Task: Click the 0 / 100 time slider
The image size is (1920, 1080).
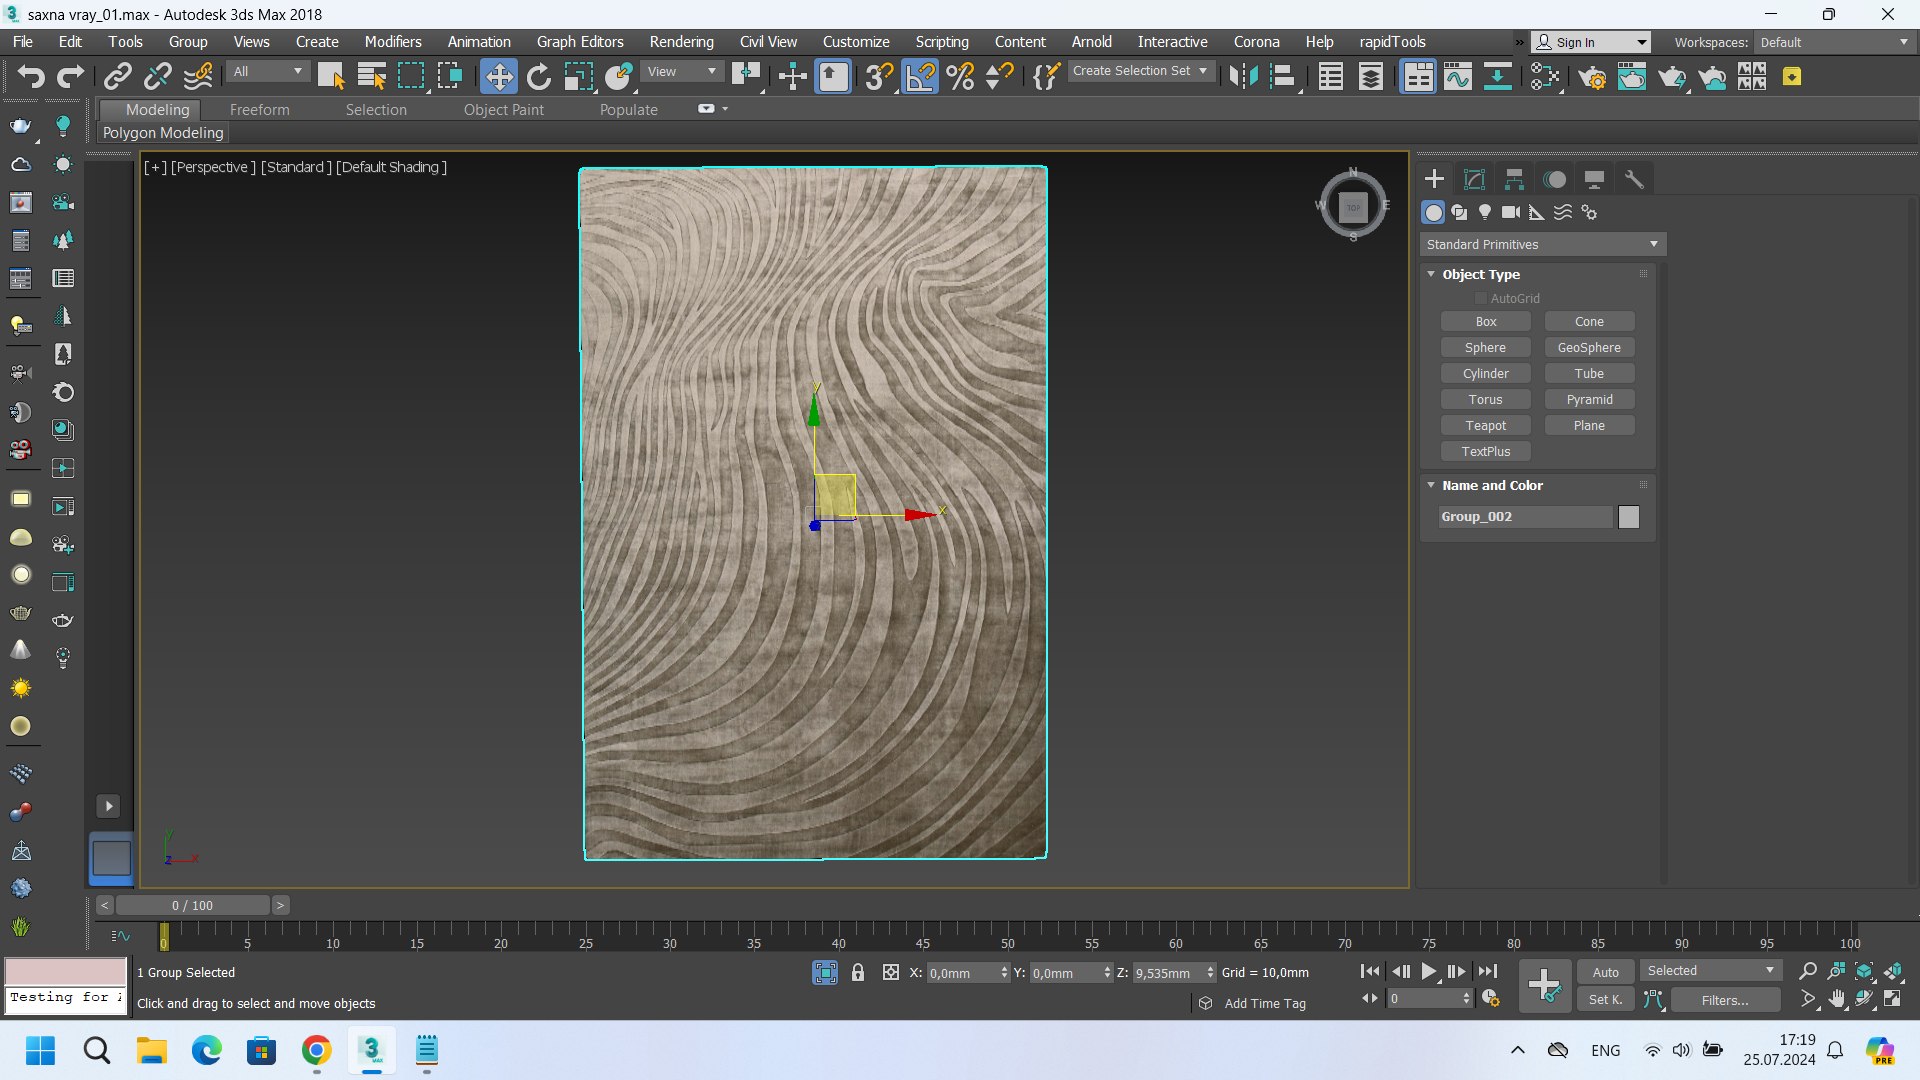Action: point(192,905)
